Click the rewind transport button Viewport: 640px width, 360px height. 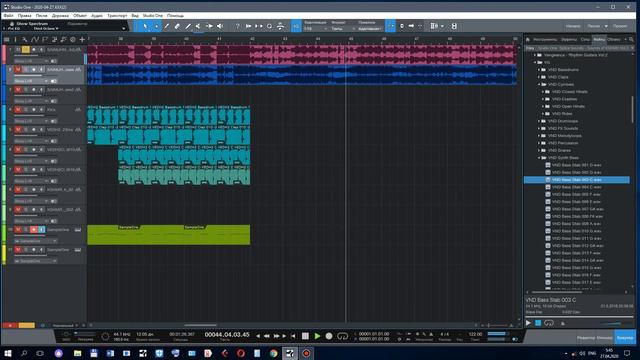[x=267, y=336]
